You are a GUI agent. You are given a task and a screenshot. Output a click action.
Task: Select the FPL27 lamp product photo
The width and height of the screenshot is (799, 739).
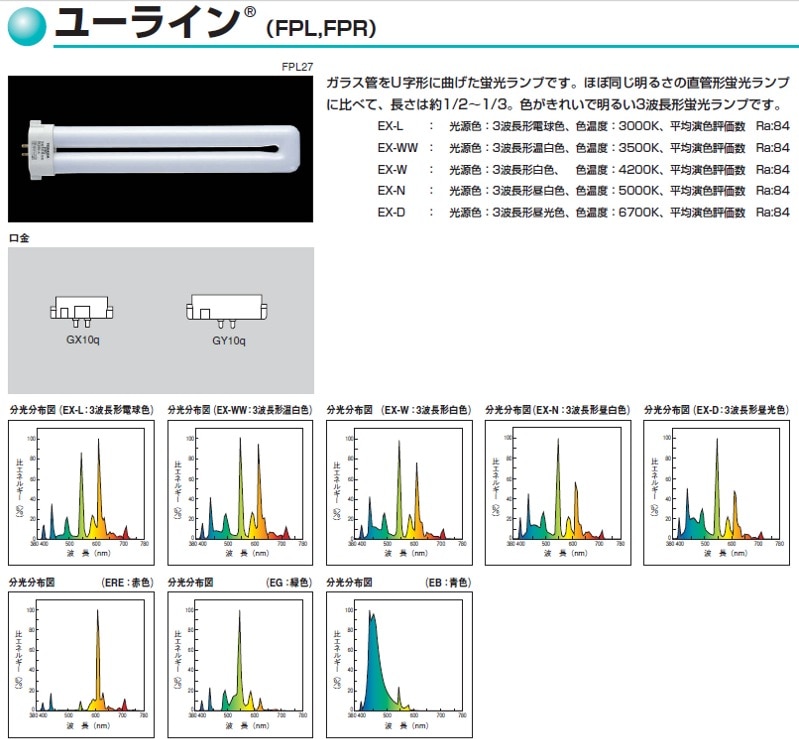160,150
